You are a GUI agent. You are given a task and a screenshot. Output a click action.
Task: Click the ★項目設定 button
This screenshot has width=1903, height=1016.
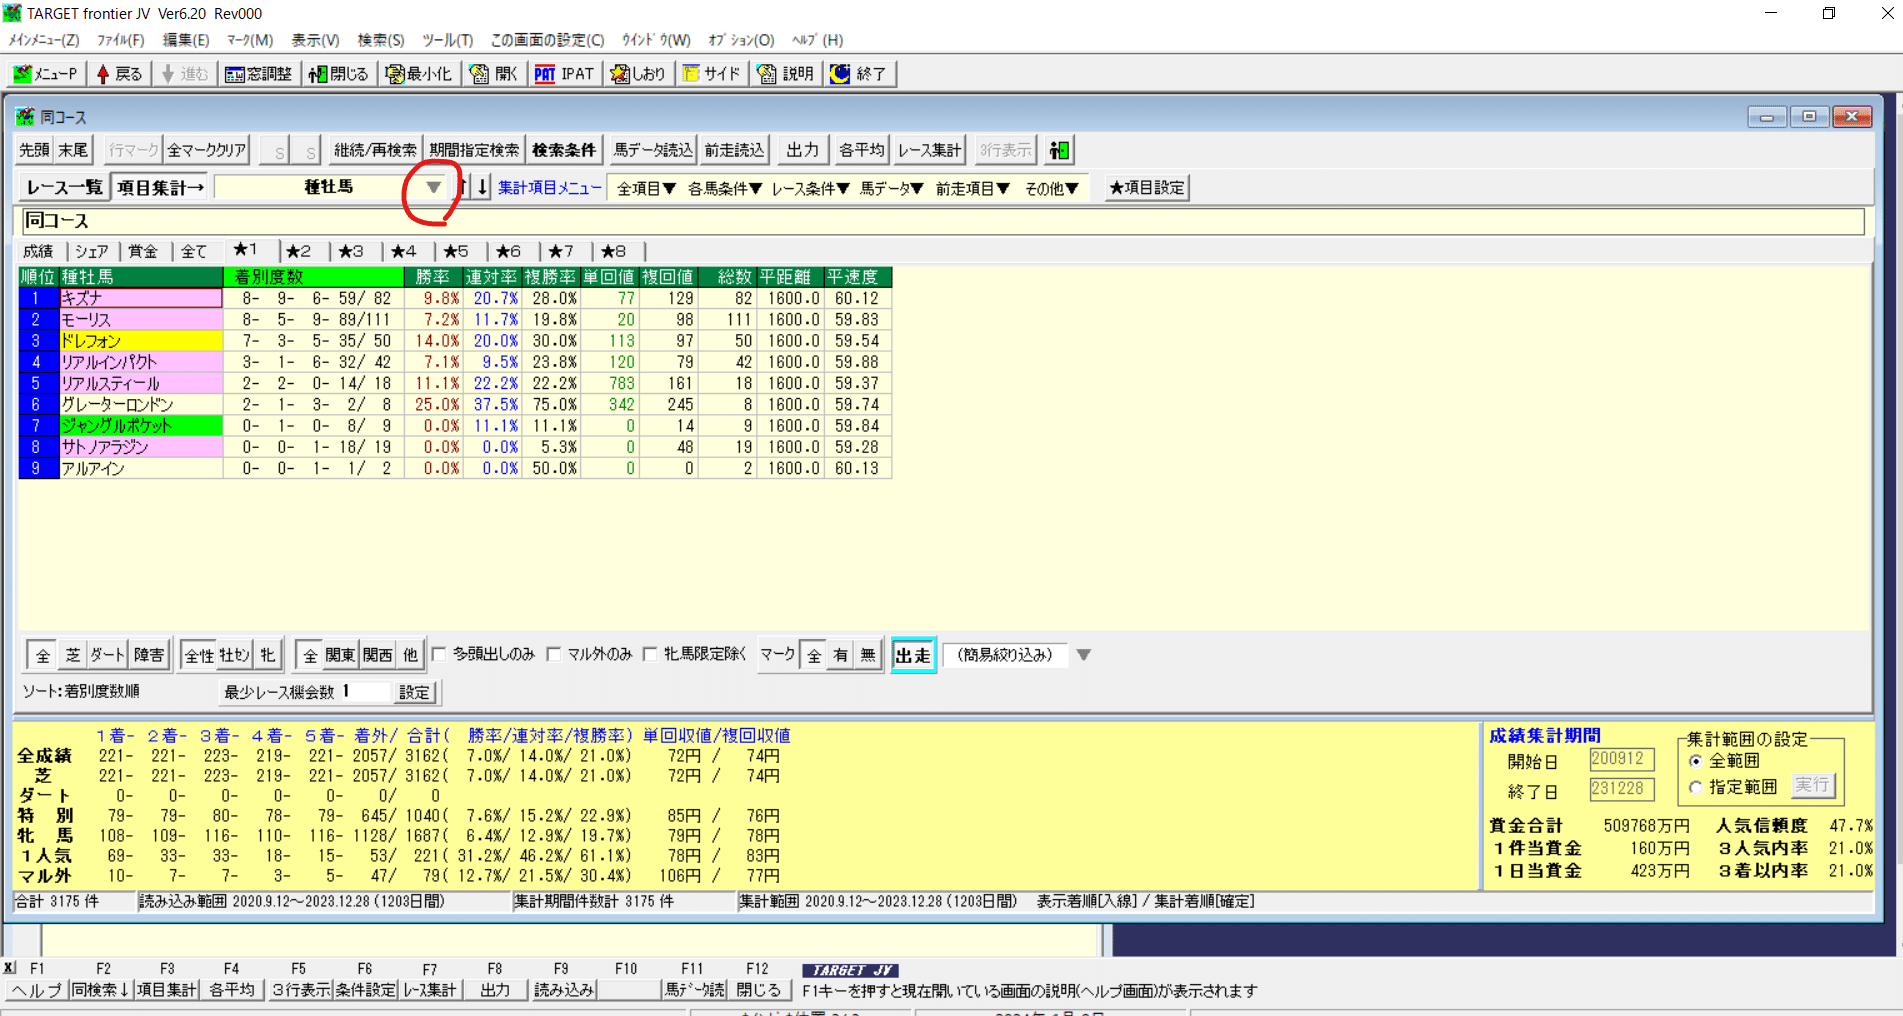[1147, 188]
